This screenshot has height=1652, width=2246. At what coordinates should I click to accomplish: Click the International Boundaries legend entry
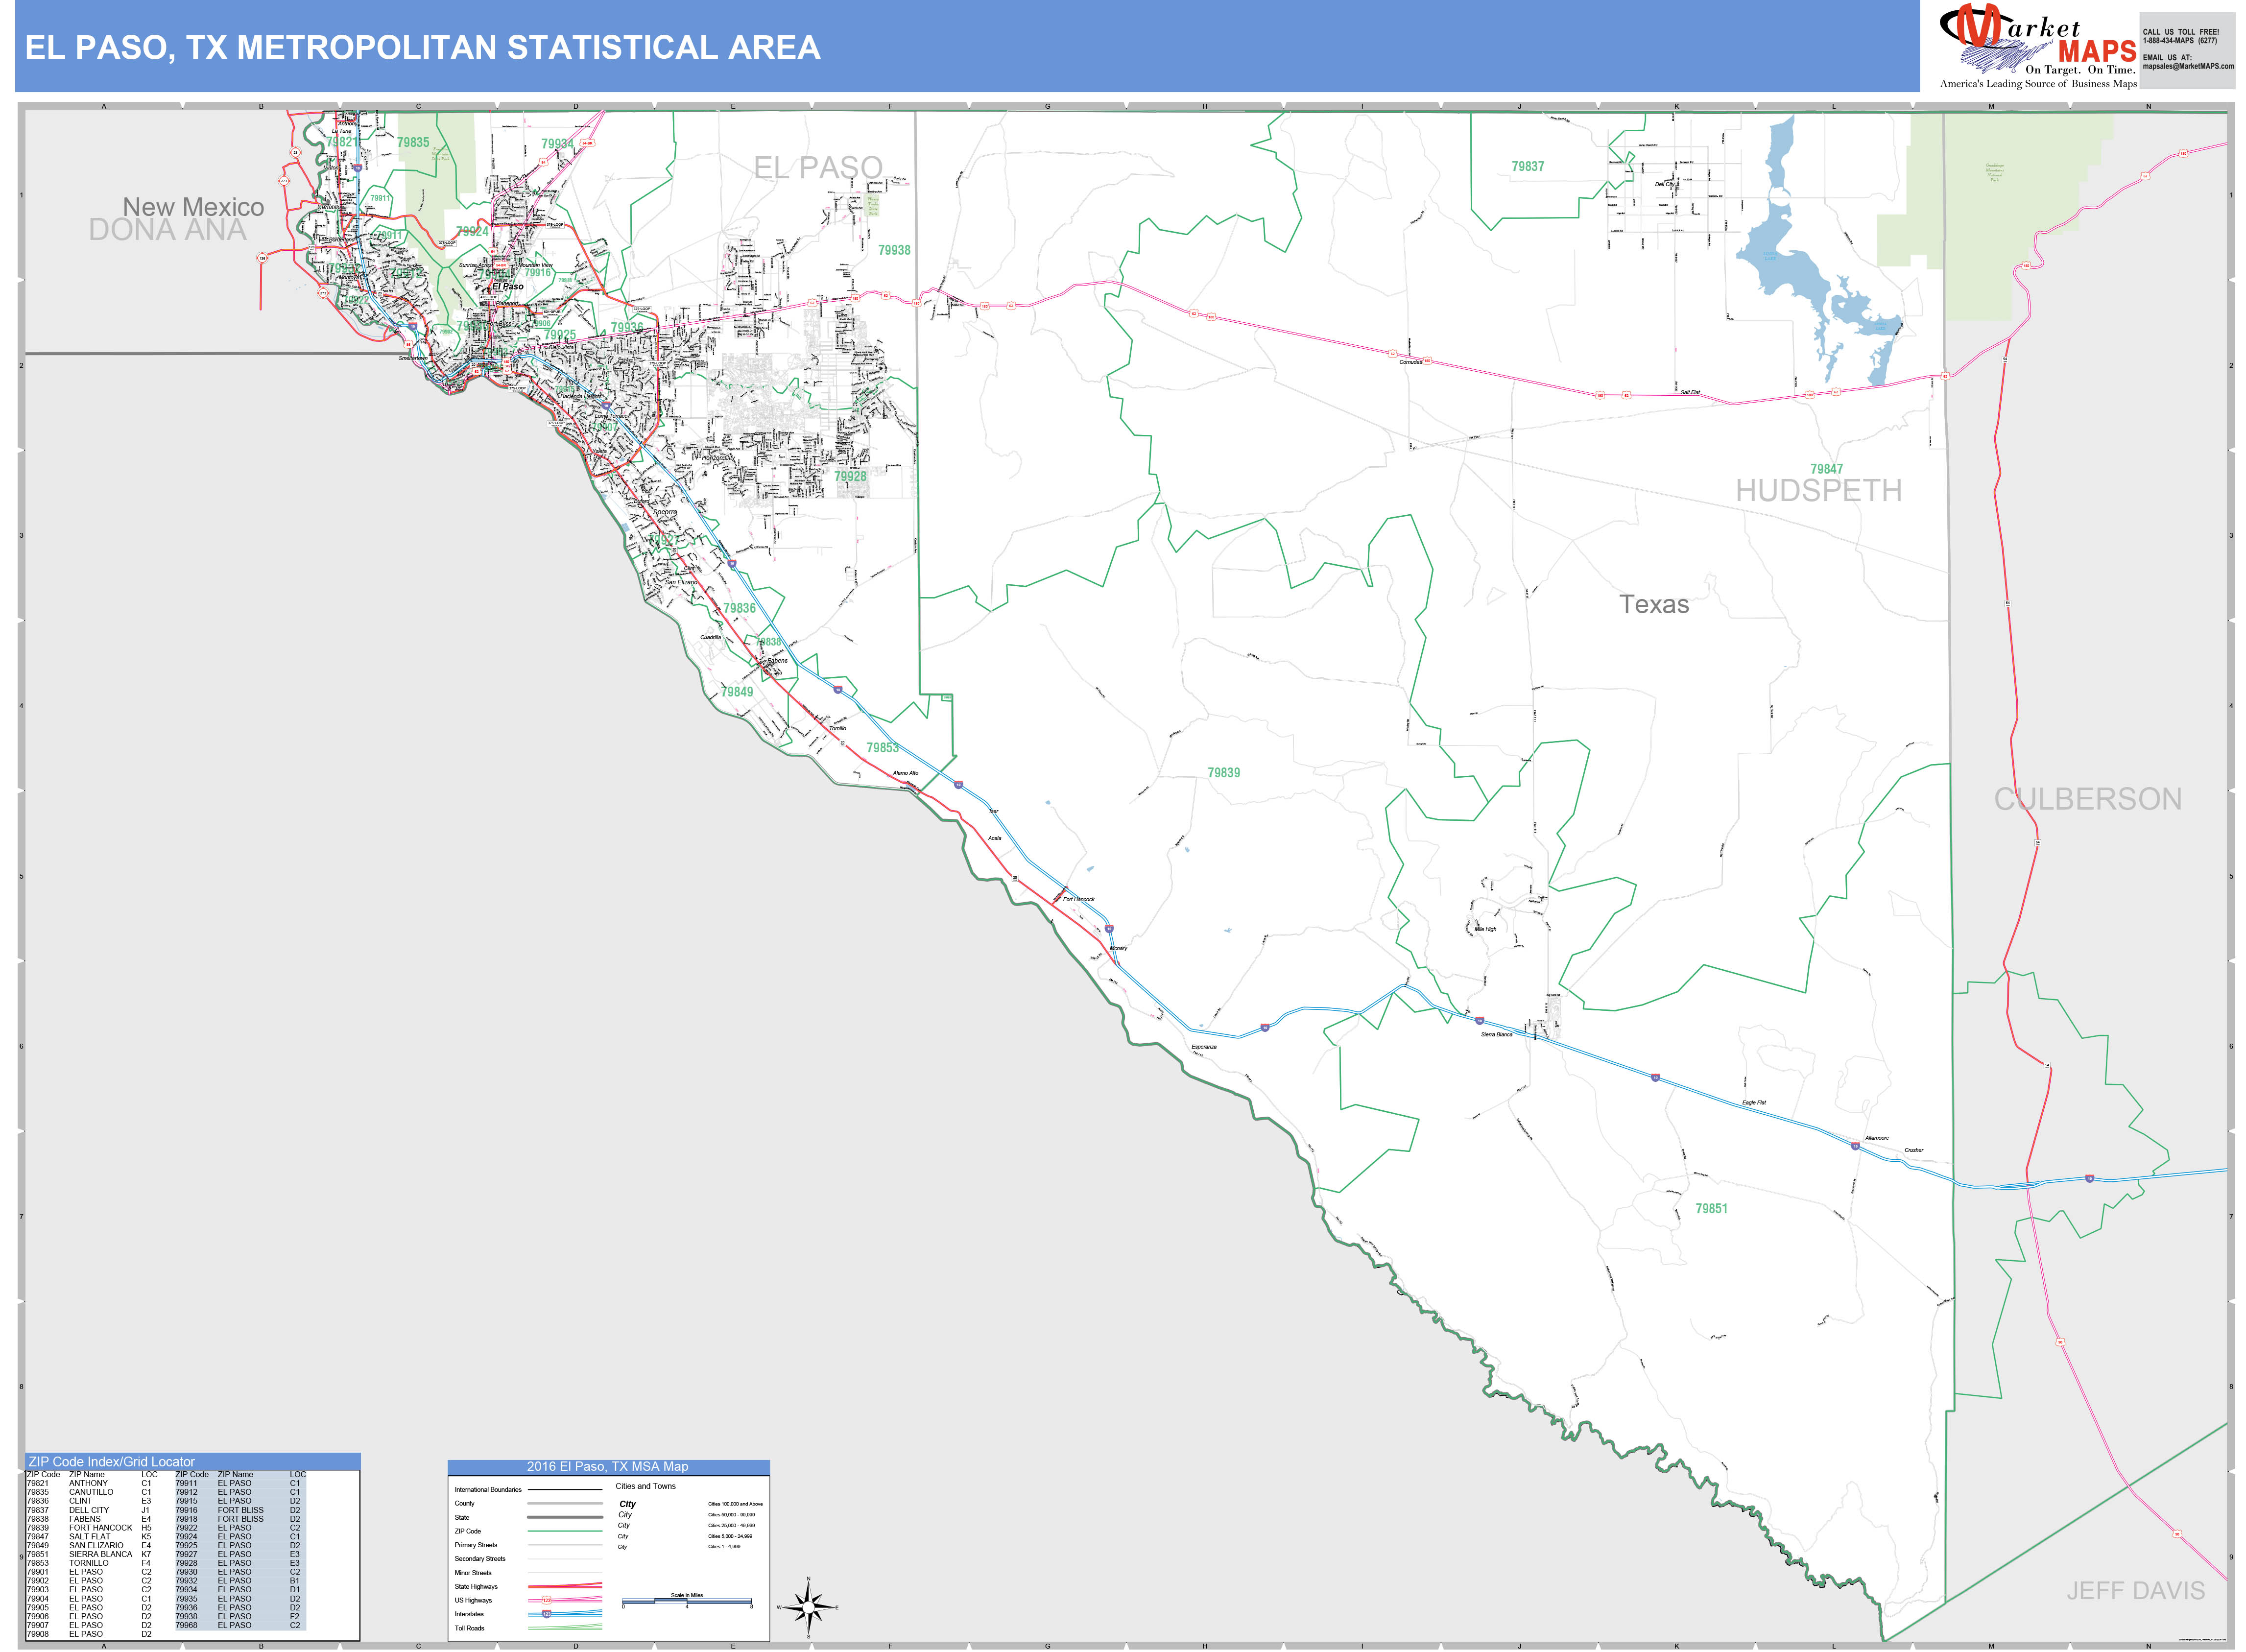tap(488, 1489)
